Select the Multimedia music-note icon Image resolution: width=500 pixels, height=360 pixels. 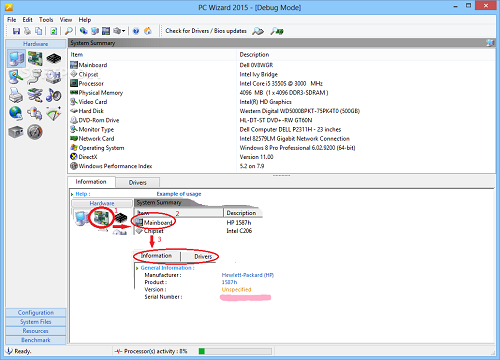54,95
